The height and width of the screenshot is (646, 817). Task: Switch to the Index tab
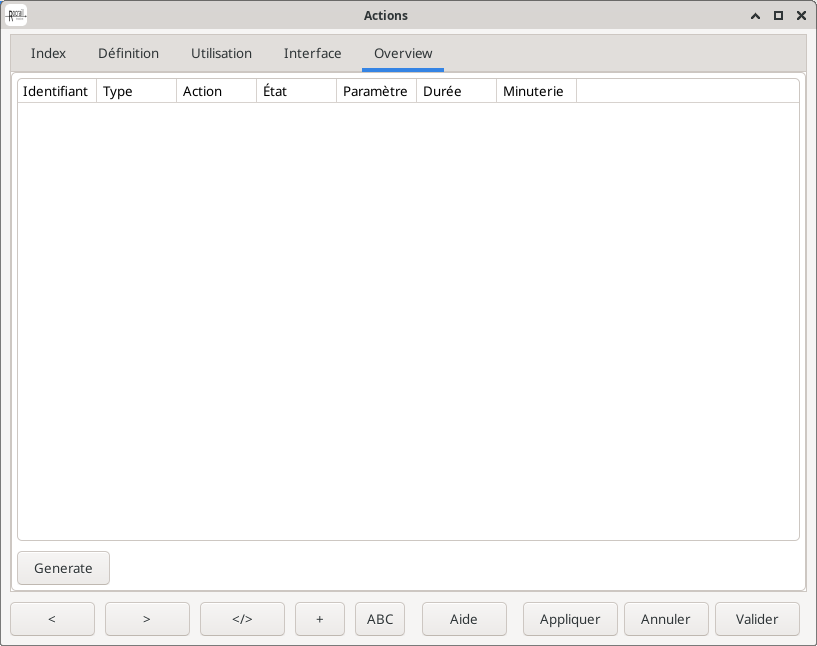point(48,54)
